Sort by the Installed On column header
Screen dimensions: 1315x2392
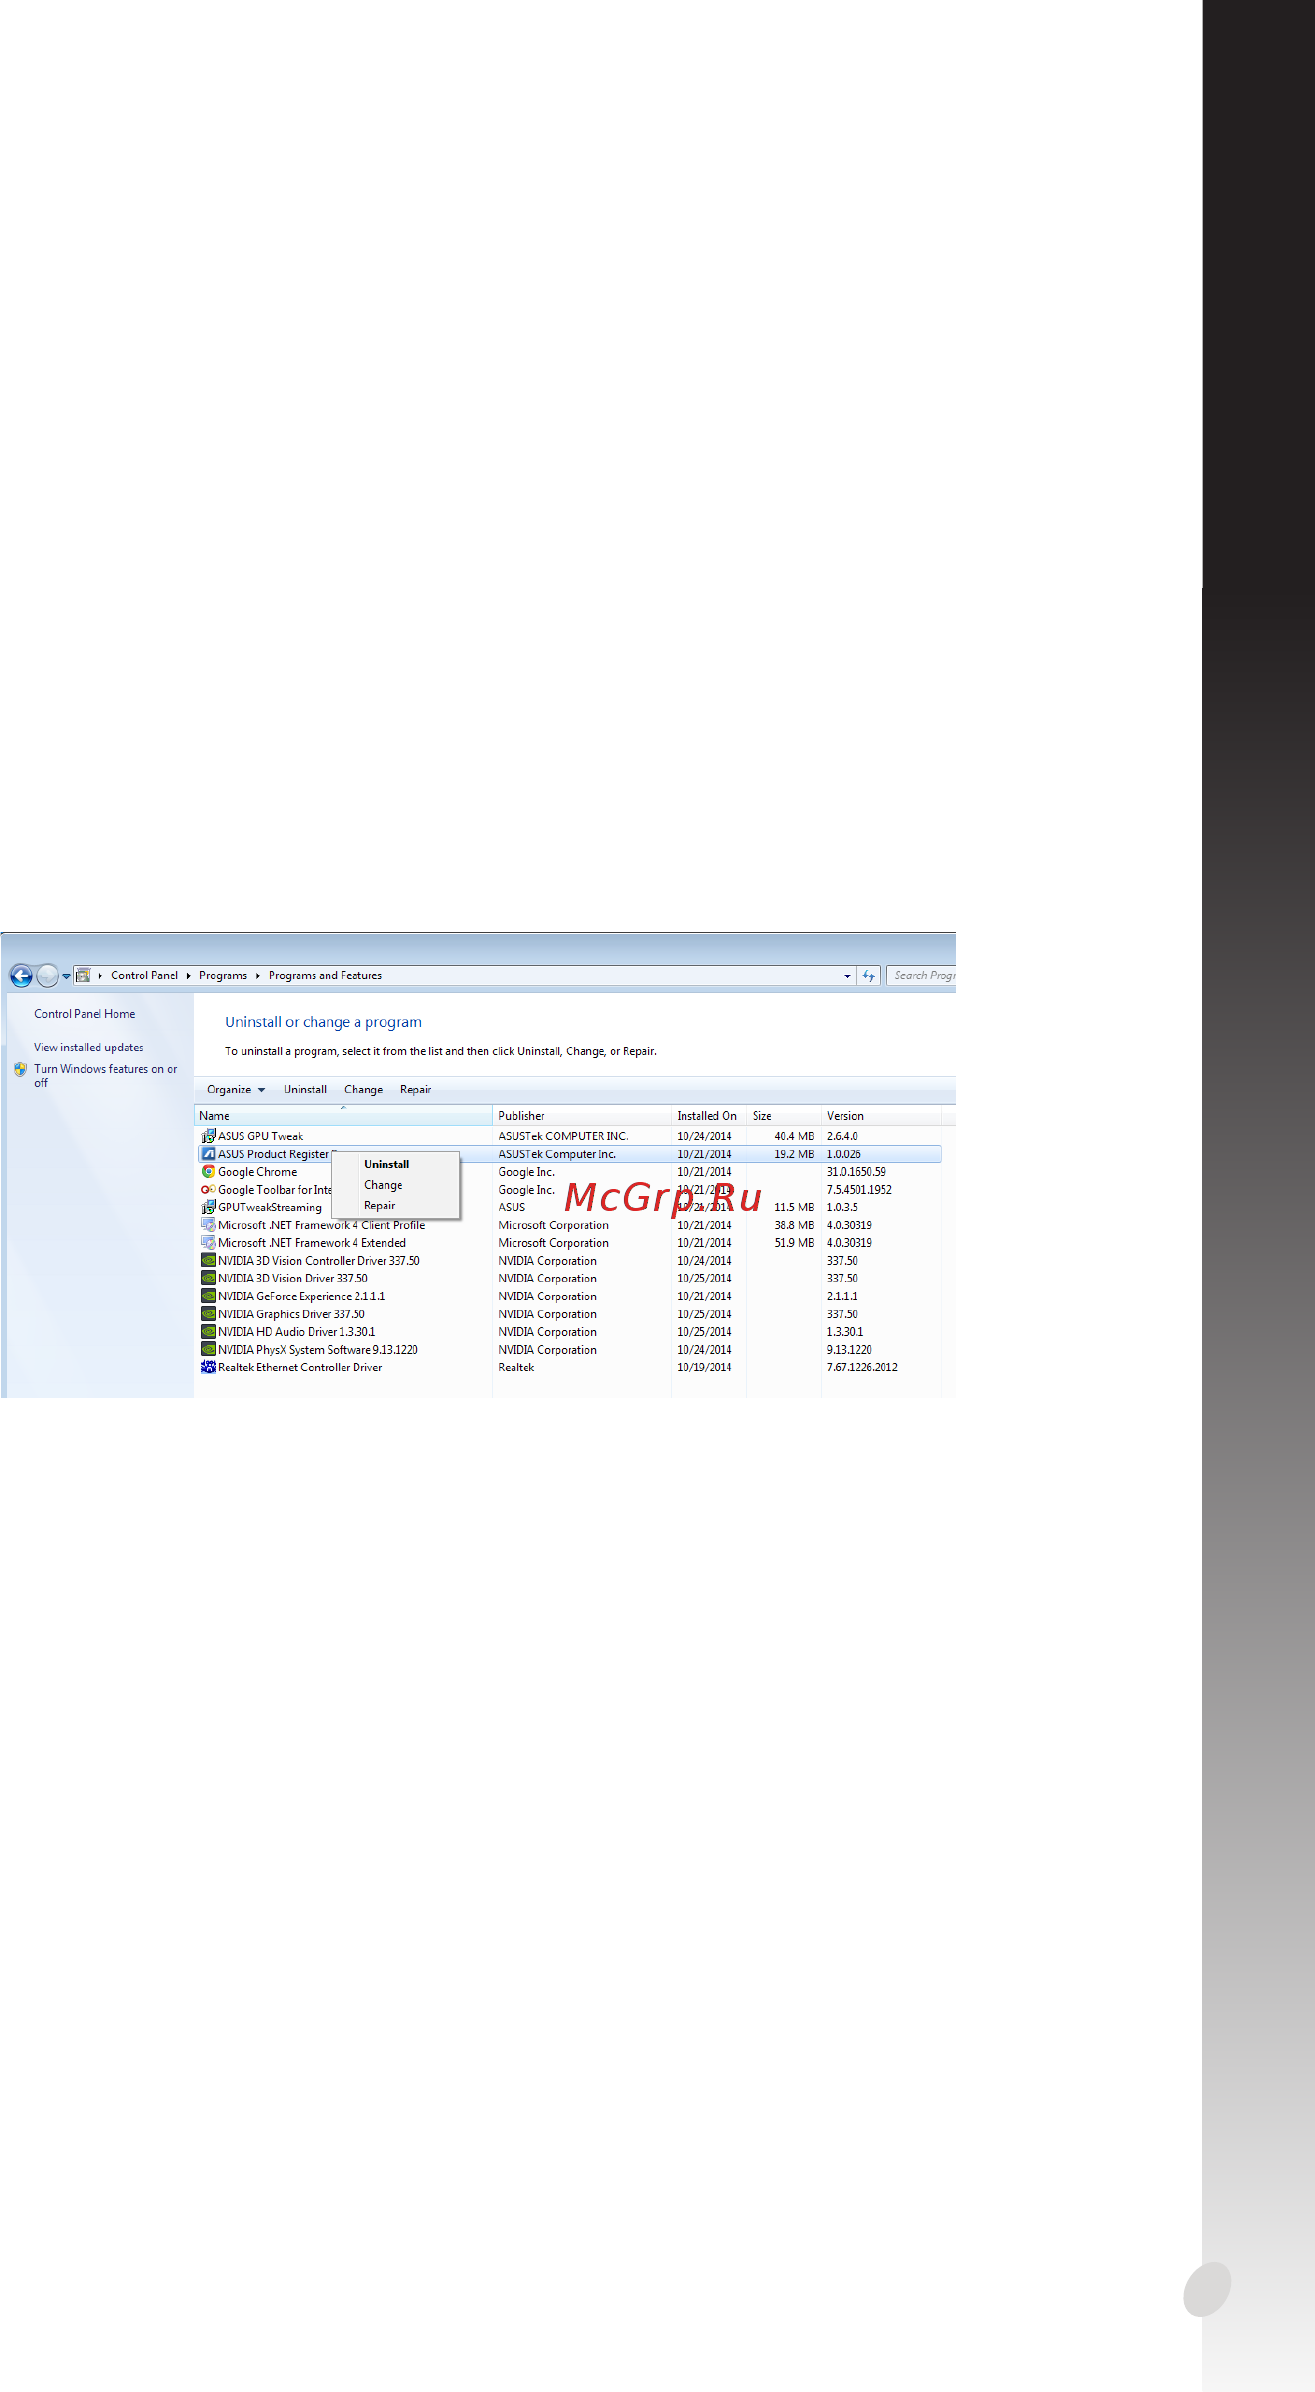pos(708,1116)
